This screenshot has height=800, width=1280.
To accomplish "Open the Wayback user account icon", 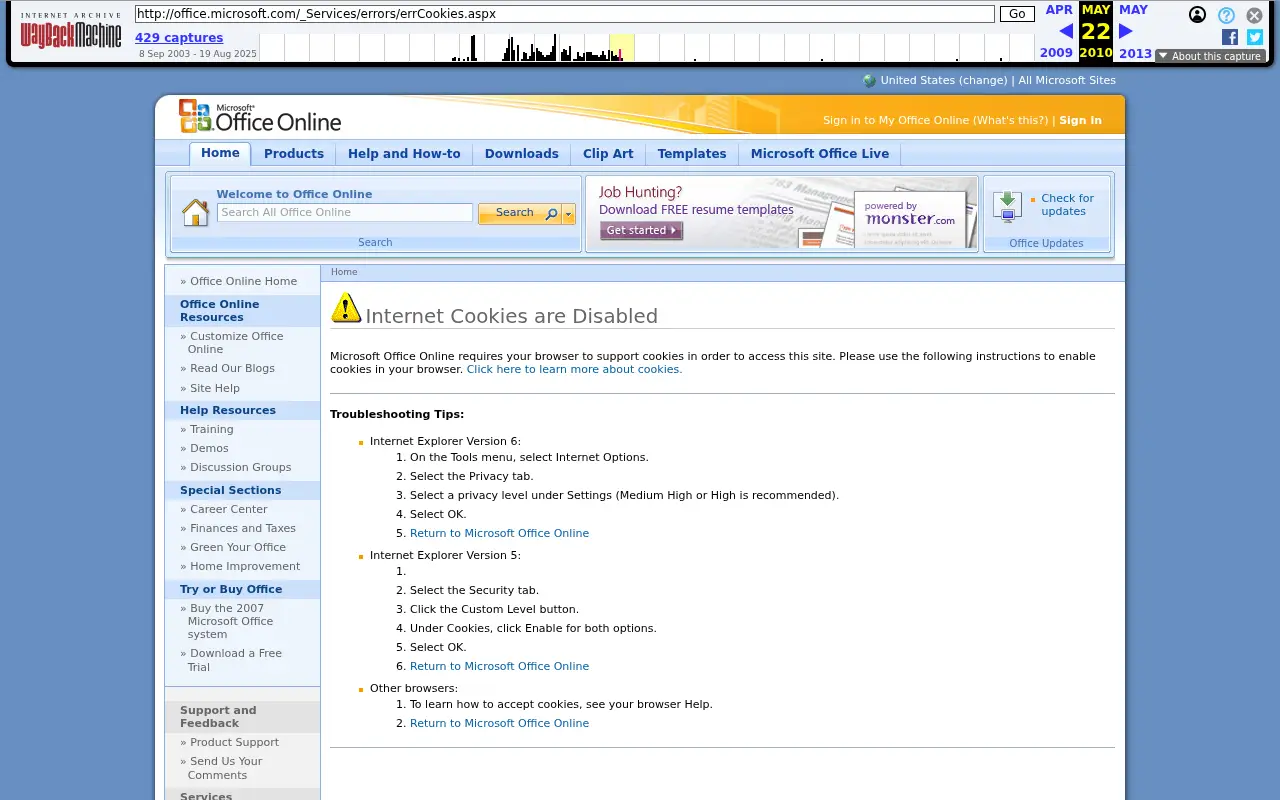I will coord(1197,15).
